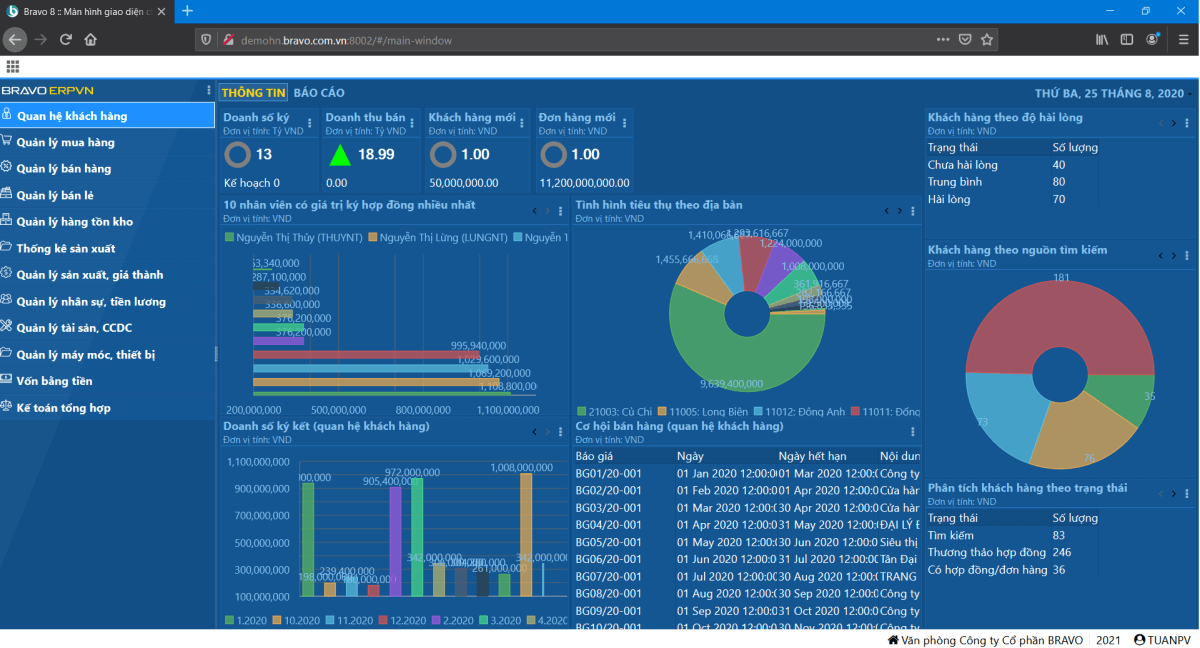Open the options menu of Cơ hội bán hàng panel

click(x=912, y=432)
